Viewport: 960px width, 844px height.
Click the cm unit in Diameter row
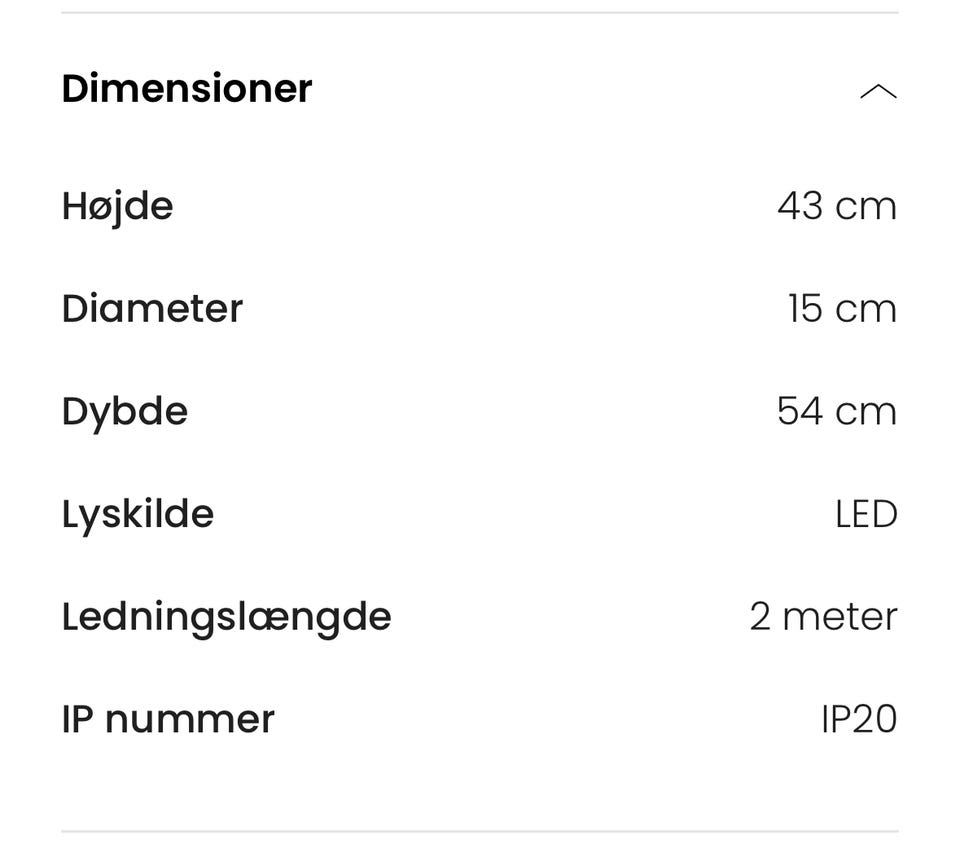(866, 308)
